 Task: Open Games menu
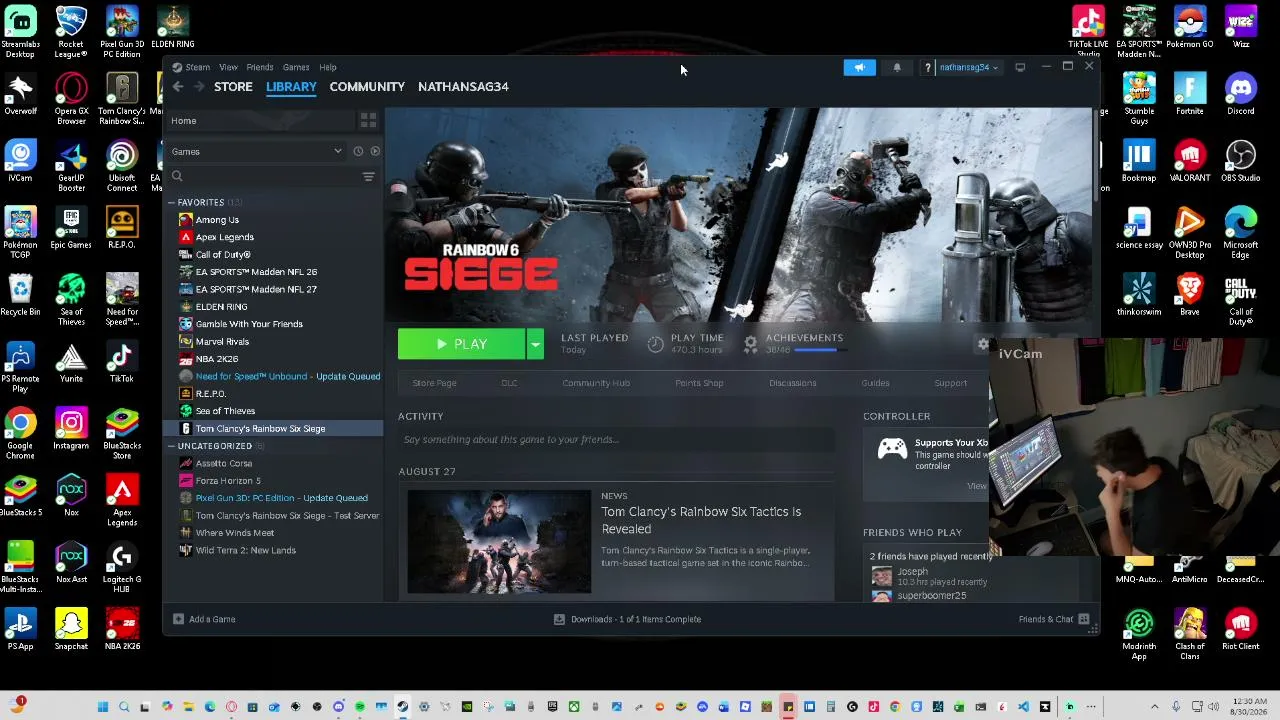click(x=295, y=68)
